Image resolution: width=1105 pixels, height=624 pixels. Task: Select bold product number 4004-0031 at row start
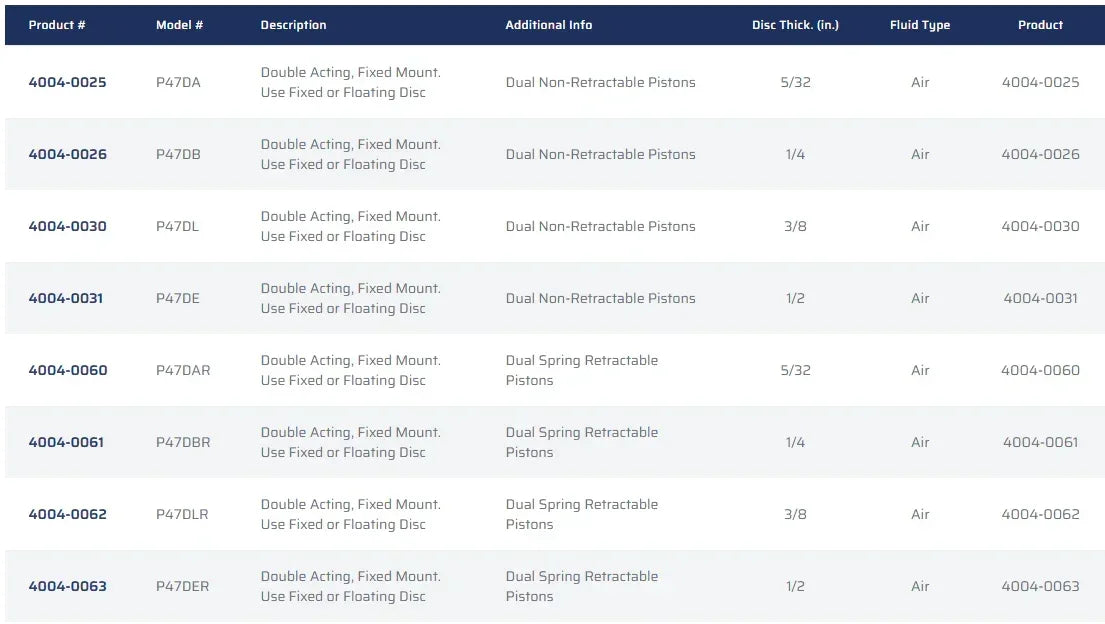[66, 298]
